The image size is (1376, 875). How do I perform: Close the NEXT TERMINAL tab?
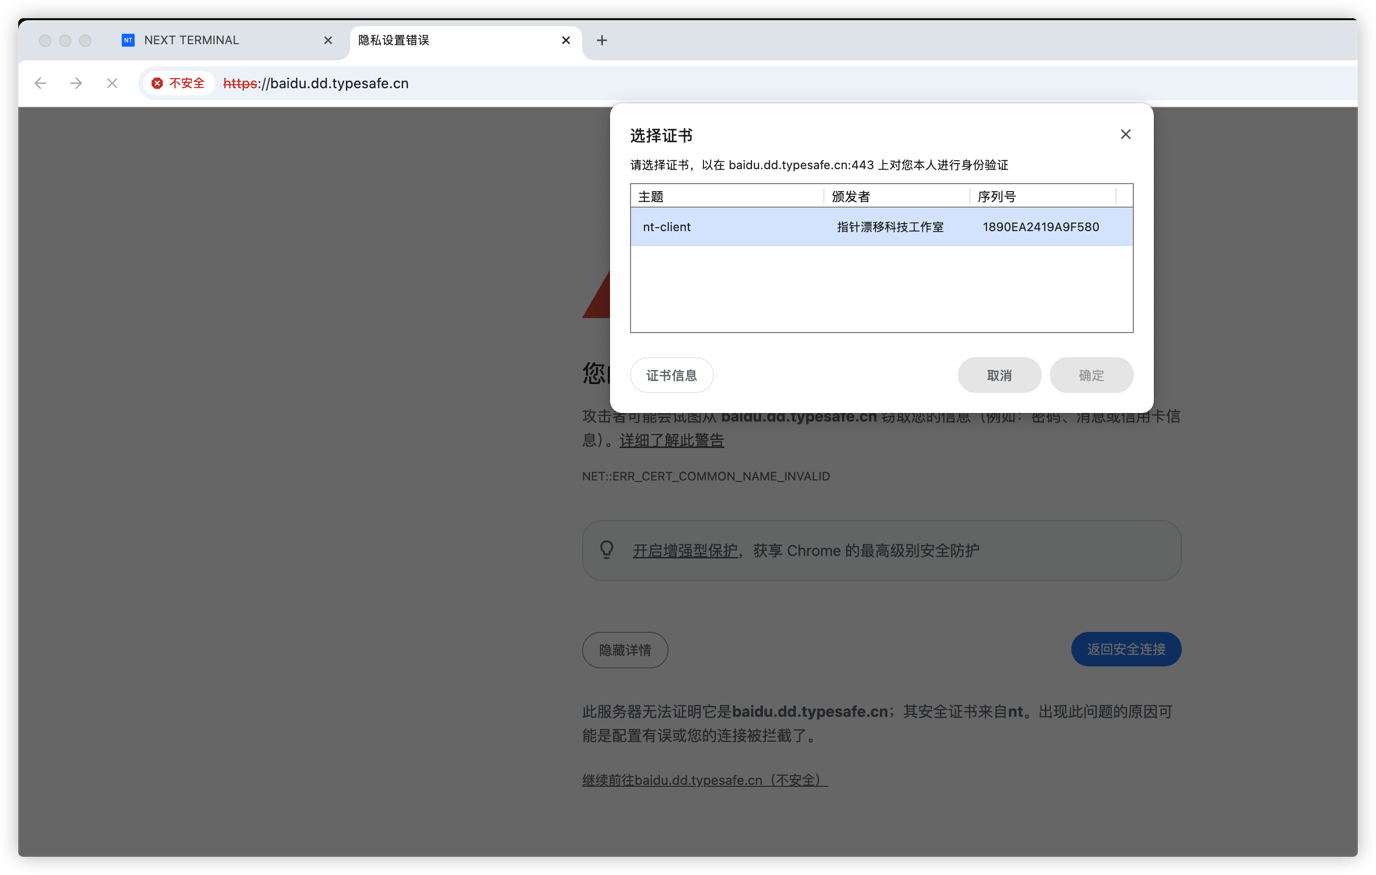pyautogui.click(x=328, y=40)
